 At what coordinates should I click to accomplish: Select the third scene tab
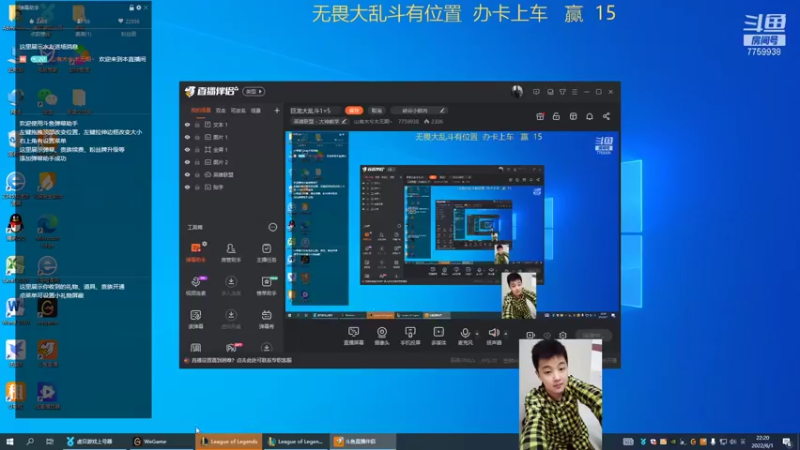(238, 110)
